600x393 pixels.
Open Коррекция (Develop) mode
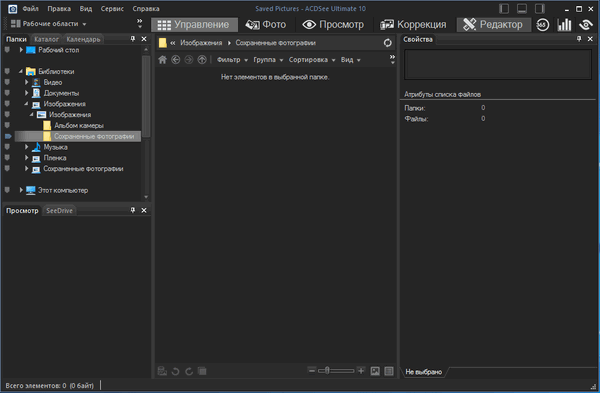(x=413, y=25)
